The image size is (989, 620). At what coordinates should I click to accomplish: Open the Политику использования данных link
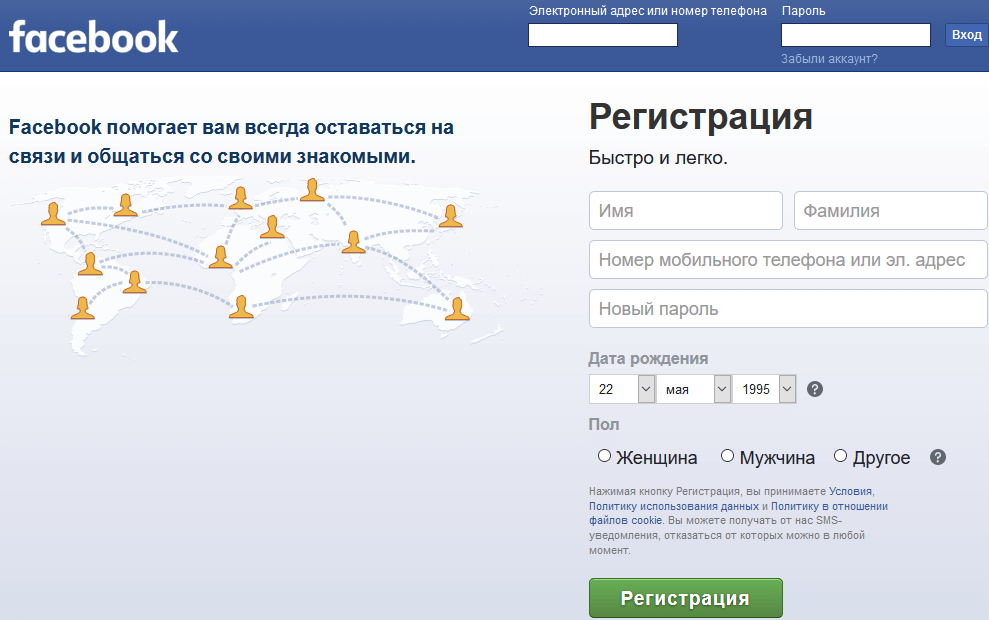(x=674, y=506)
